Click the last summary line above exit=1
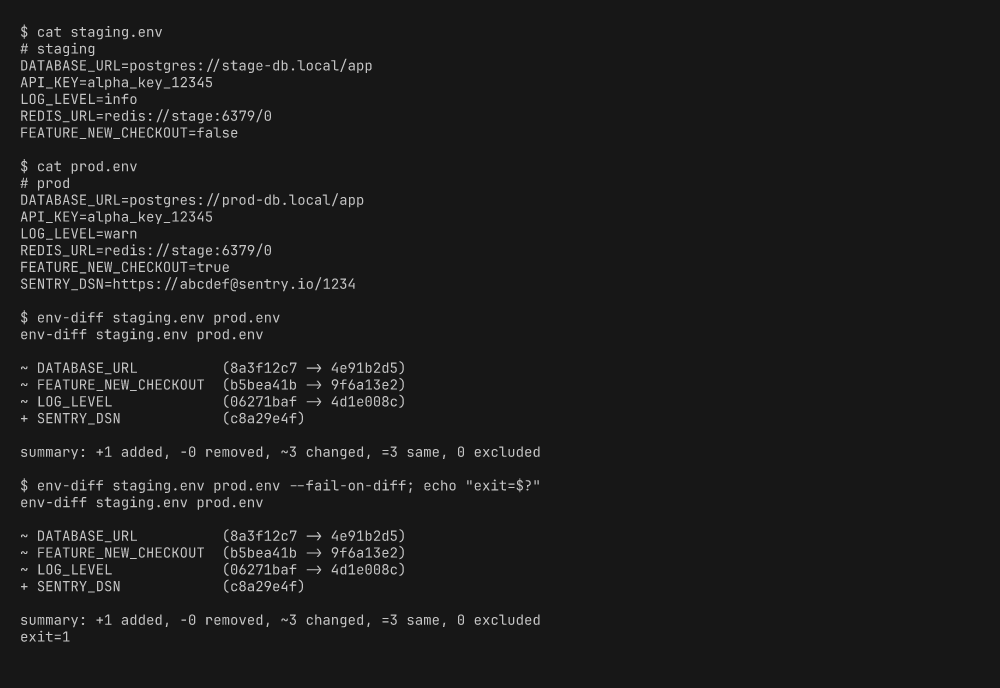This screenshot has width=1000, height=688. (280, 621)
